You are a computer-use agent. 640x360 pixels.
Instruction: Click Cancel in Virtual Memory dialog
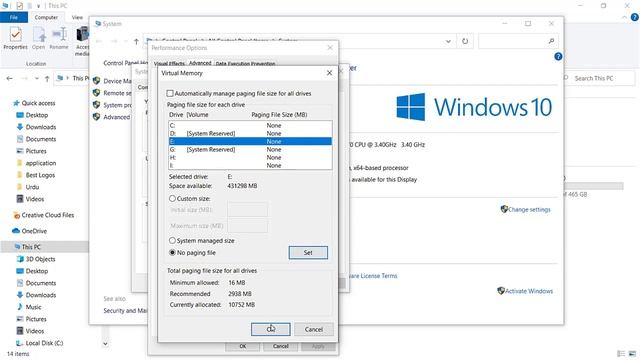(313, 329)
